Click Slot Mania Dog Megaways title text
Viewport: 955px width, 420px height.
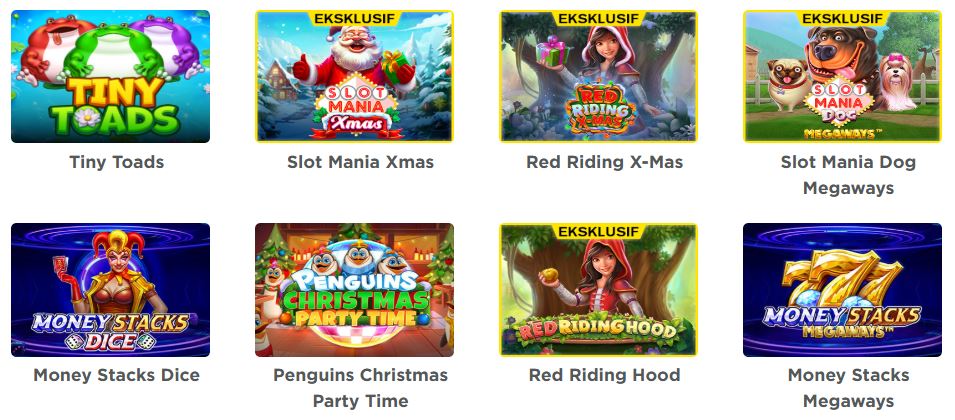pos(848,175)
